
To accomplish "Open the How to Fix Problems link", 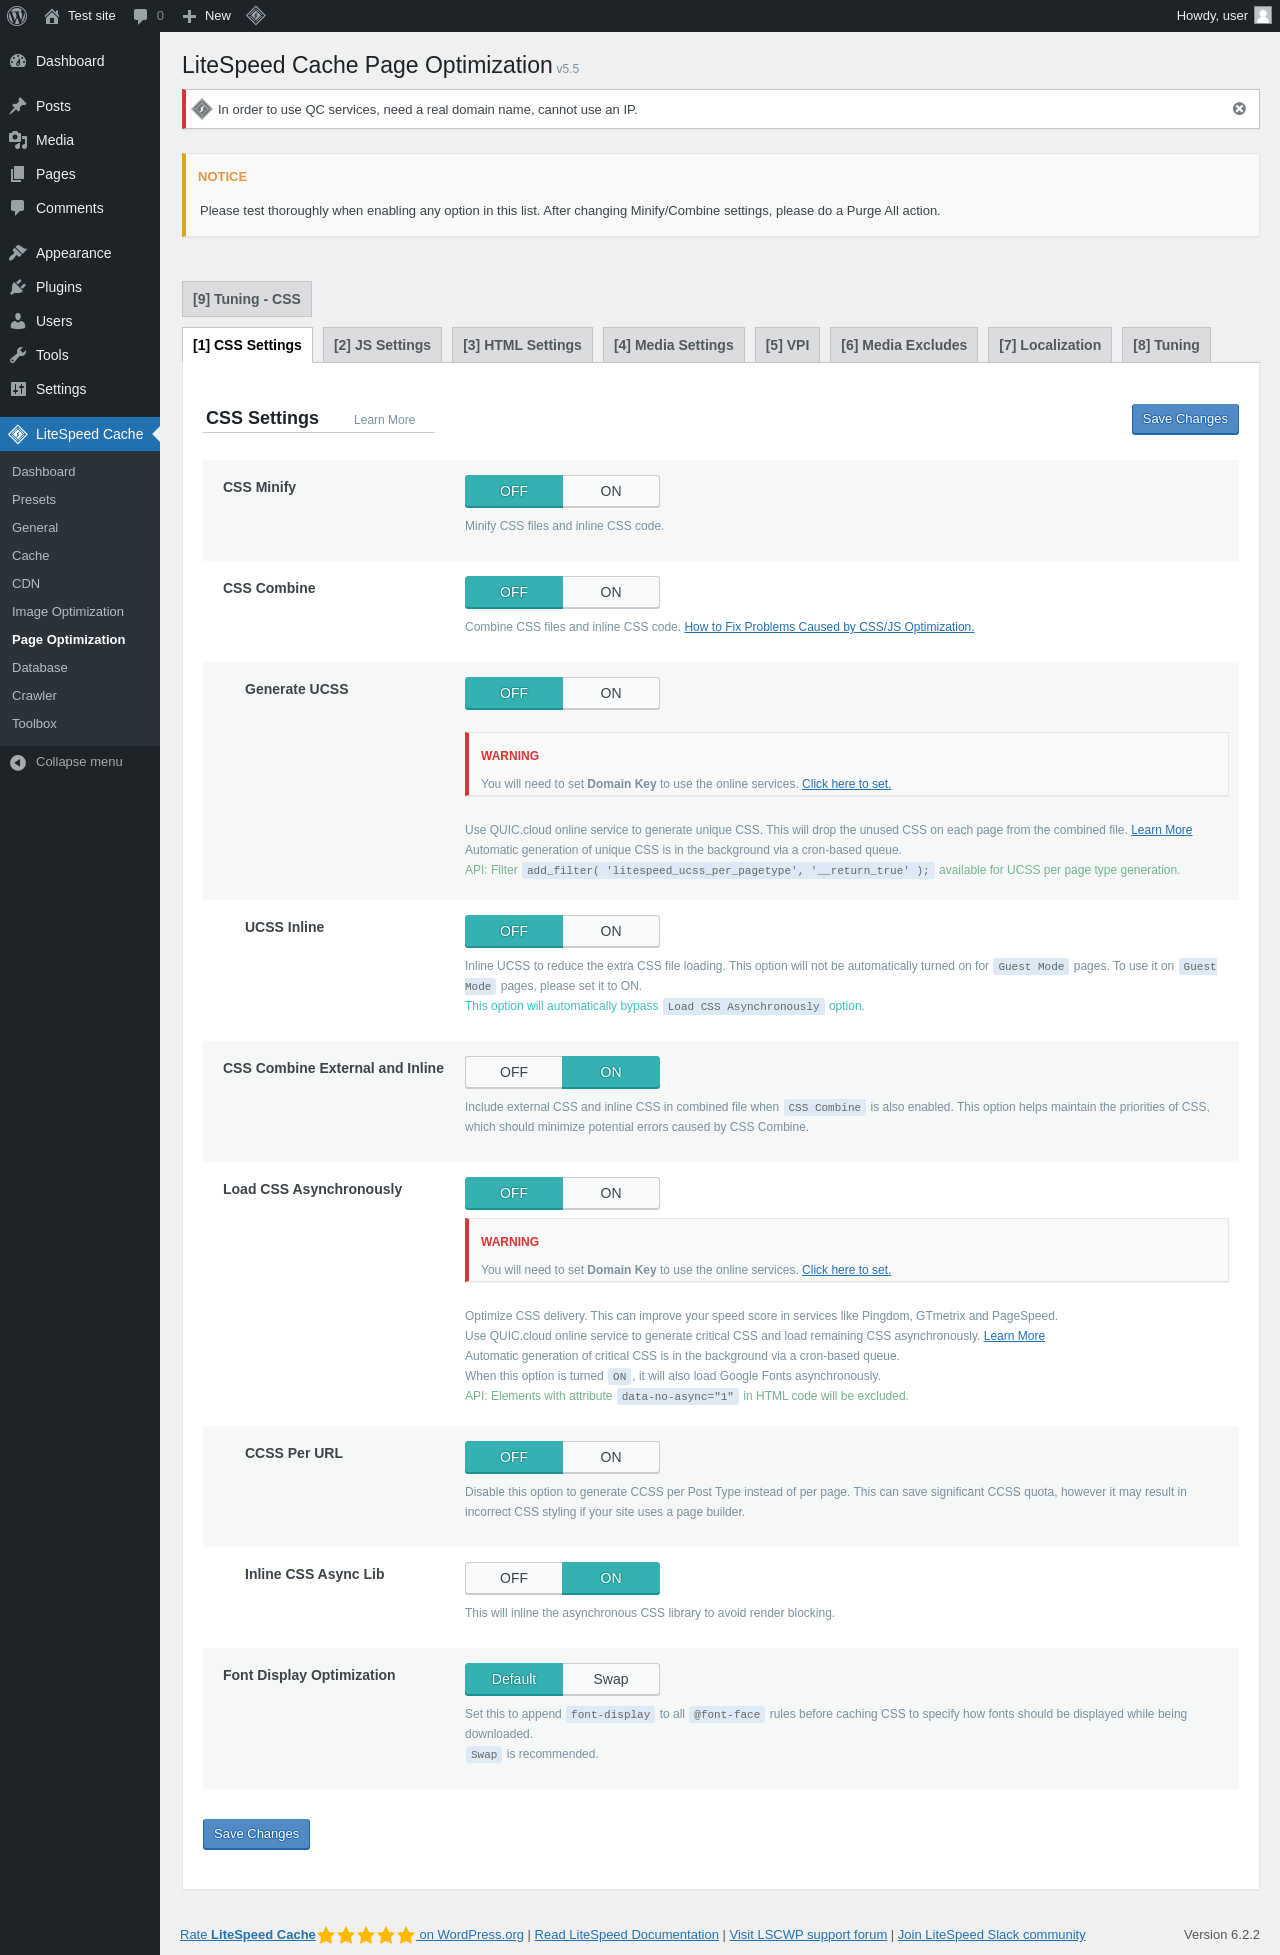I will tap(829, 627).
